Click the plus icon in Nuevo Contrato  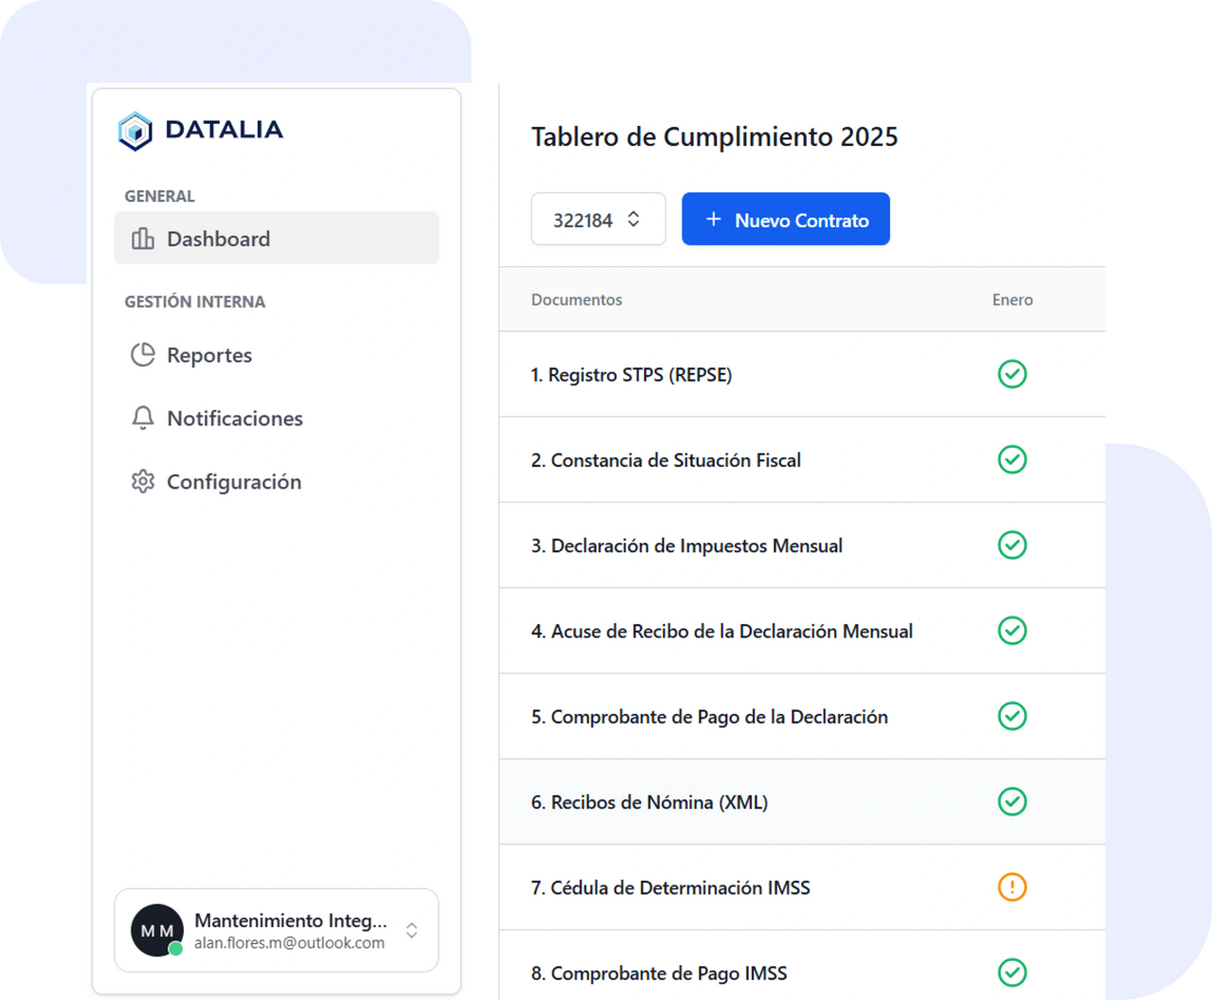pyautogui.click(x=713, y=219)
